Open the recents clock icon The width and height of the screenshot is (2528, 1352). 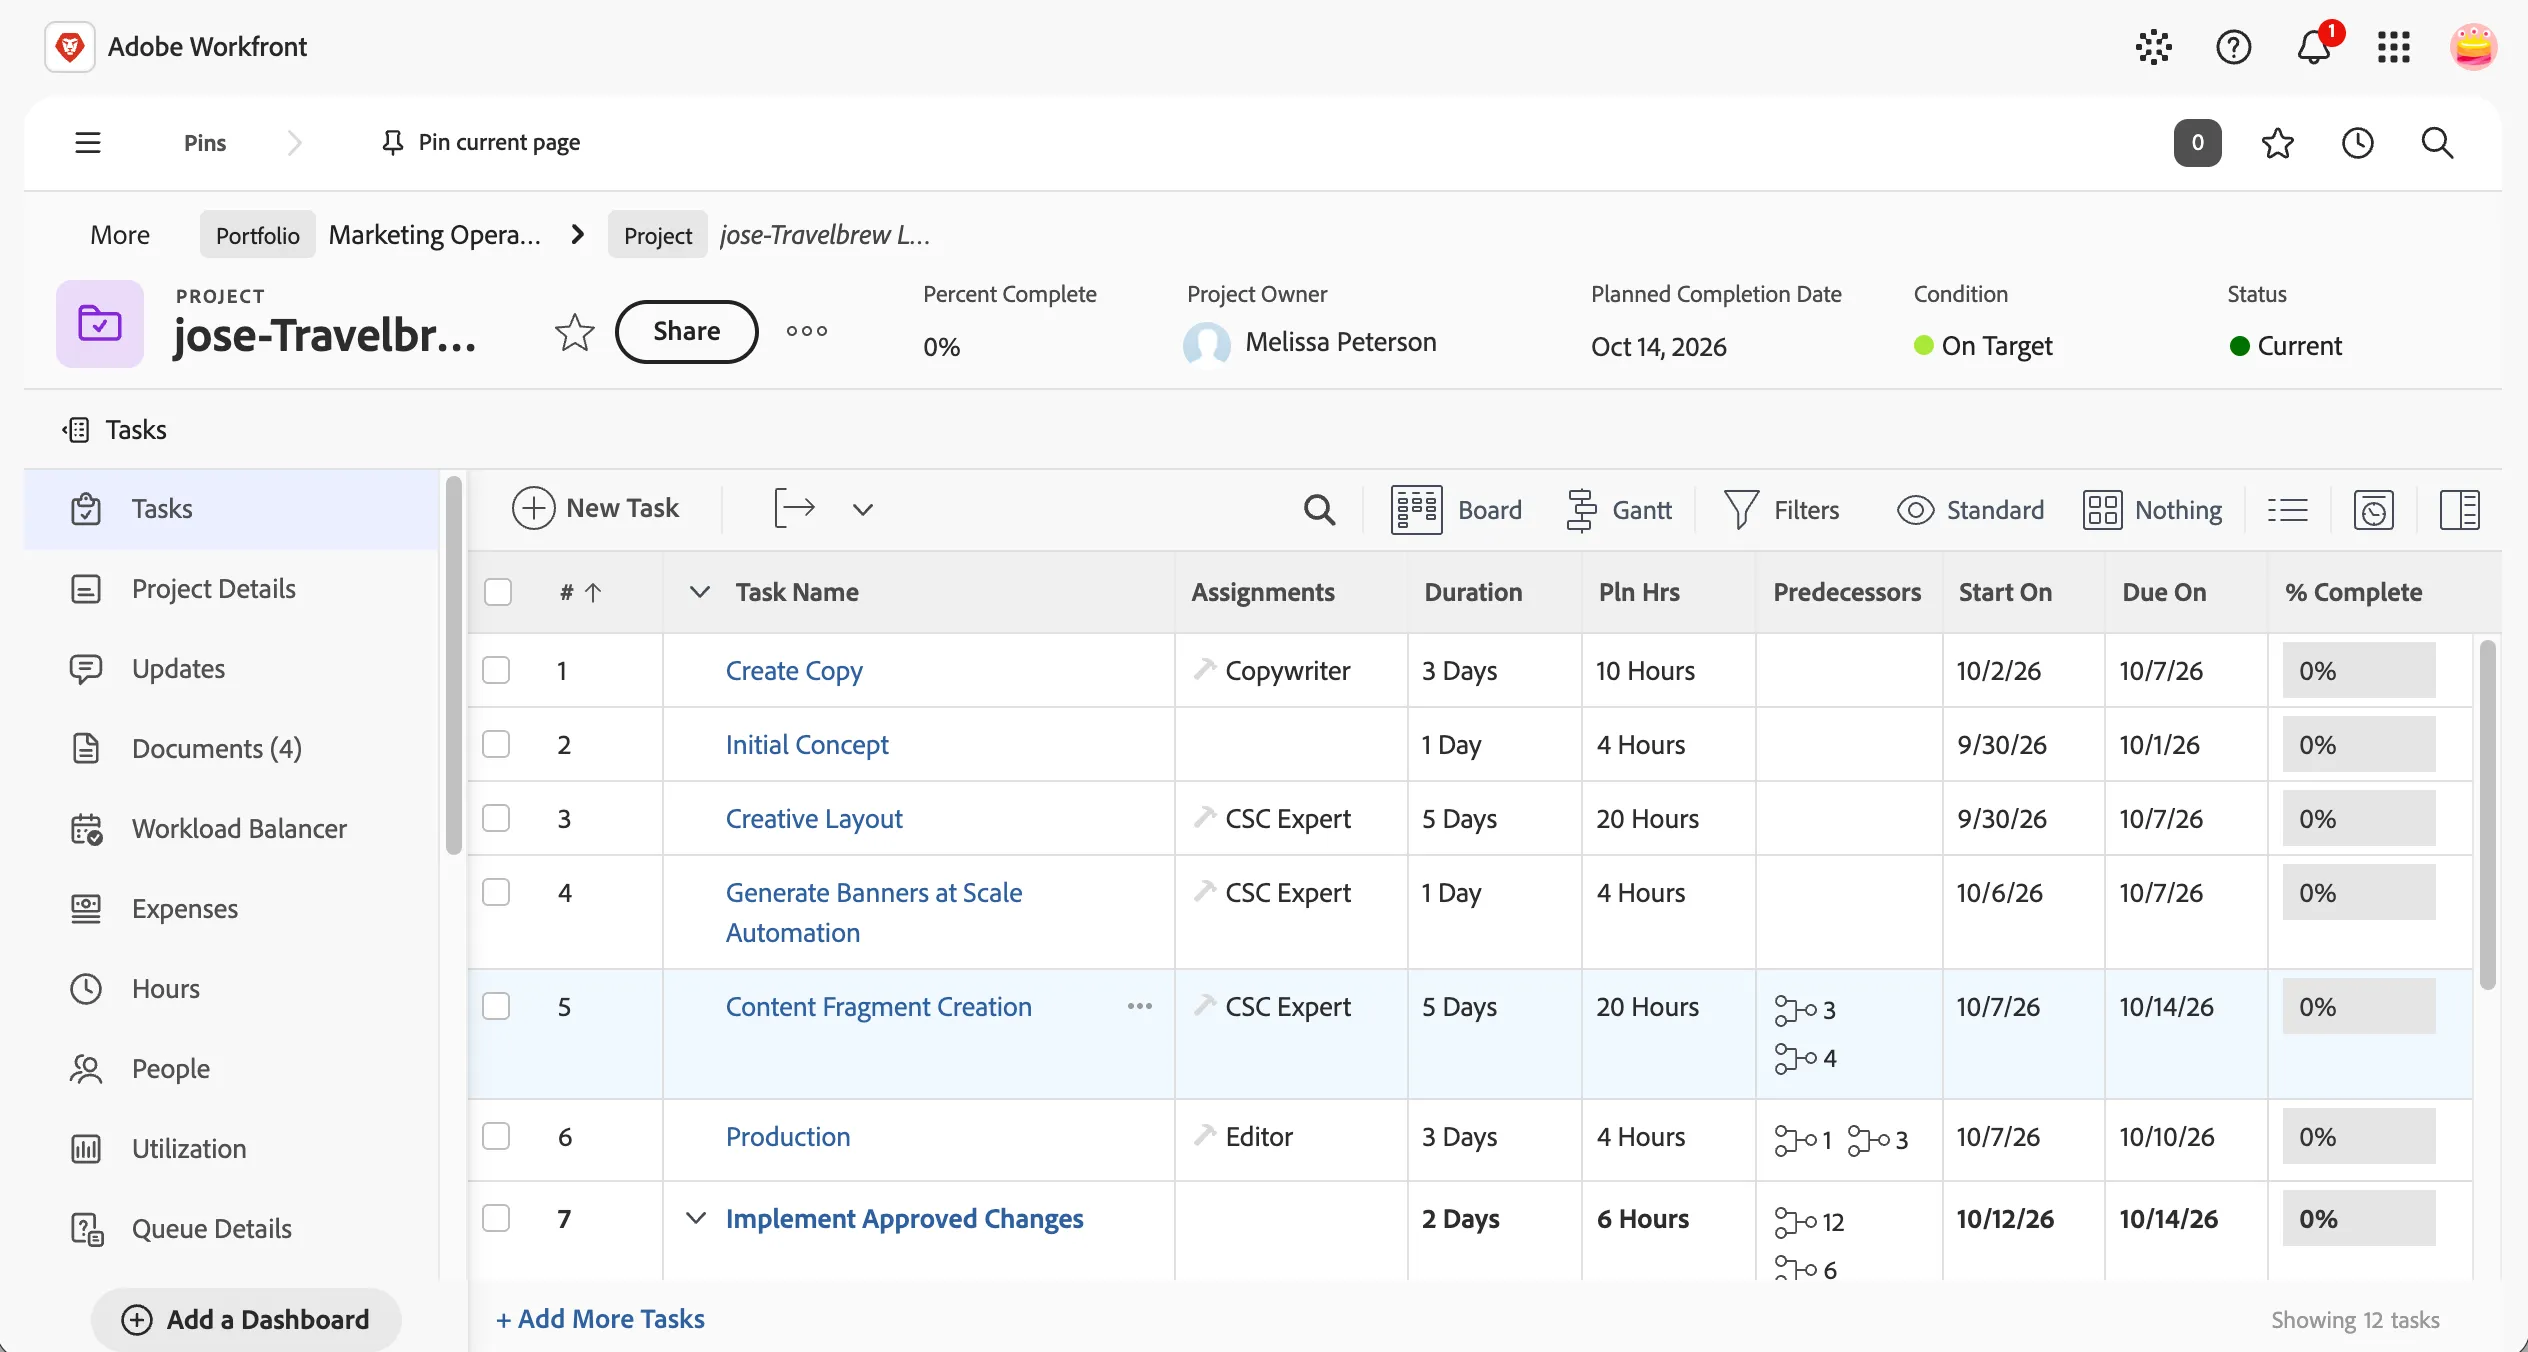2357,143
